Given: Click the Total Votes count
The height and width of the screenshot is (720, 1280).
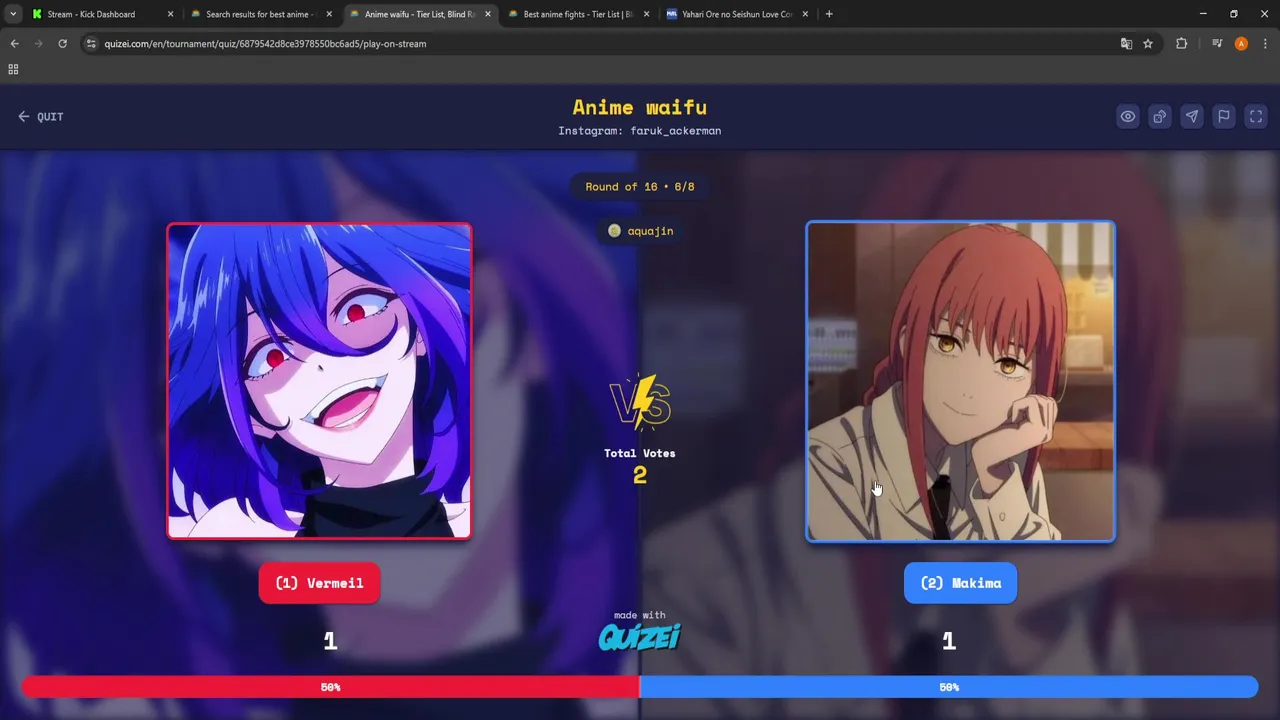Looking at the screenshot, I should (x=640, y=476).
